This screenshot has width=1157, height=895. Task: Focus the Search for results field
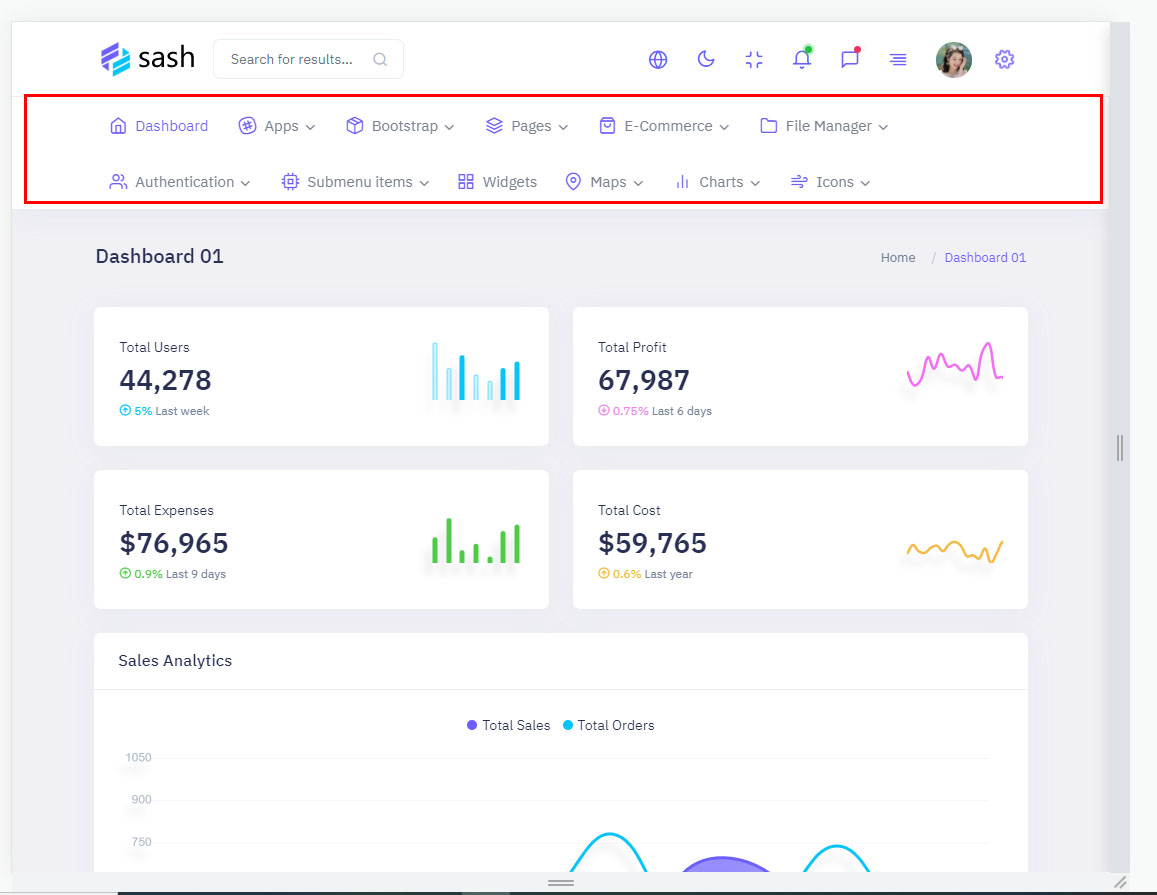292,60
